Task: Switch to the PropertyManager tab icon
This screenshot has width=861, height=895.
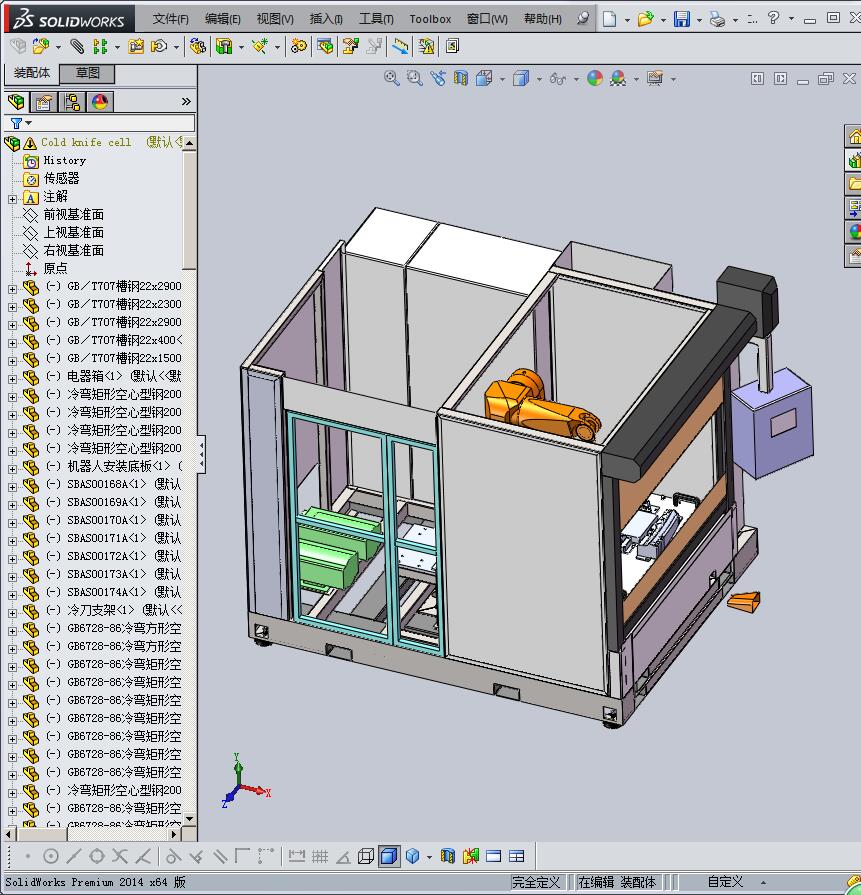Action: 44,102
